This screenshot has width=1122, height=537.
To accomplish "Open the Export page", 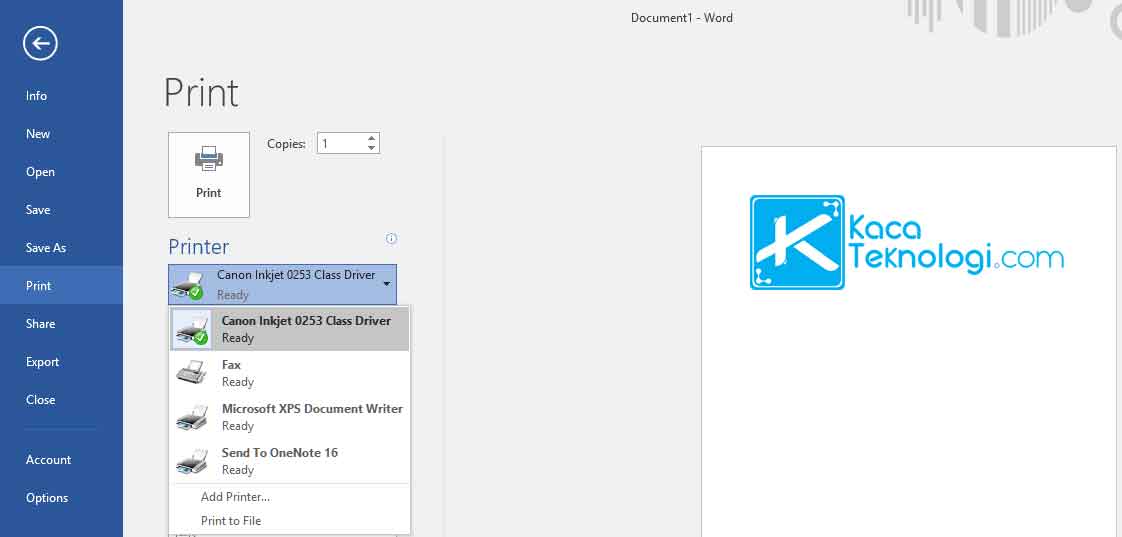I will 42,362.
